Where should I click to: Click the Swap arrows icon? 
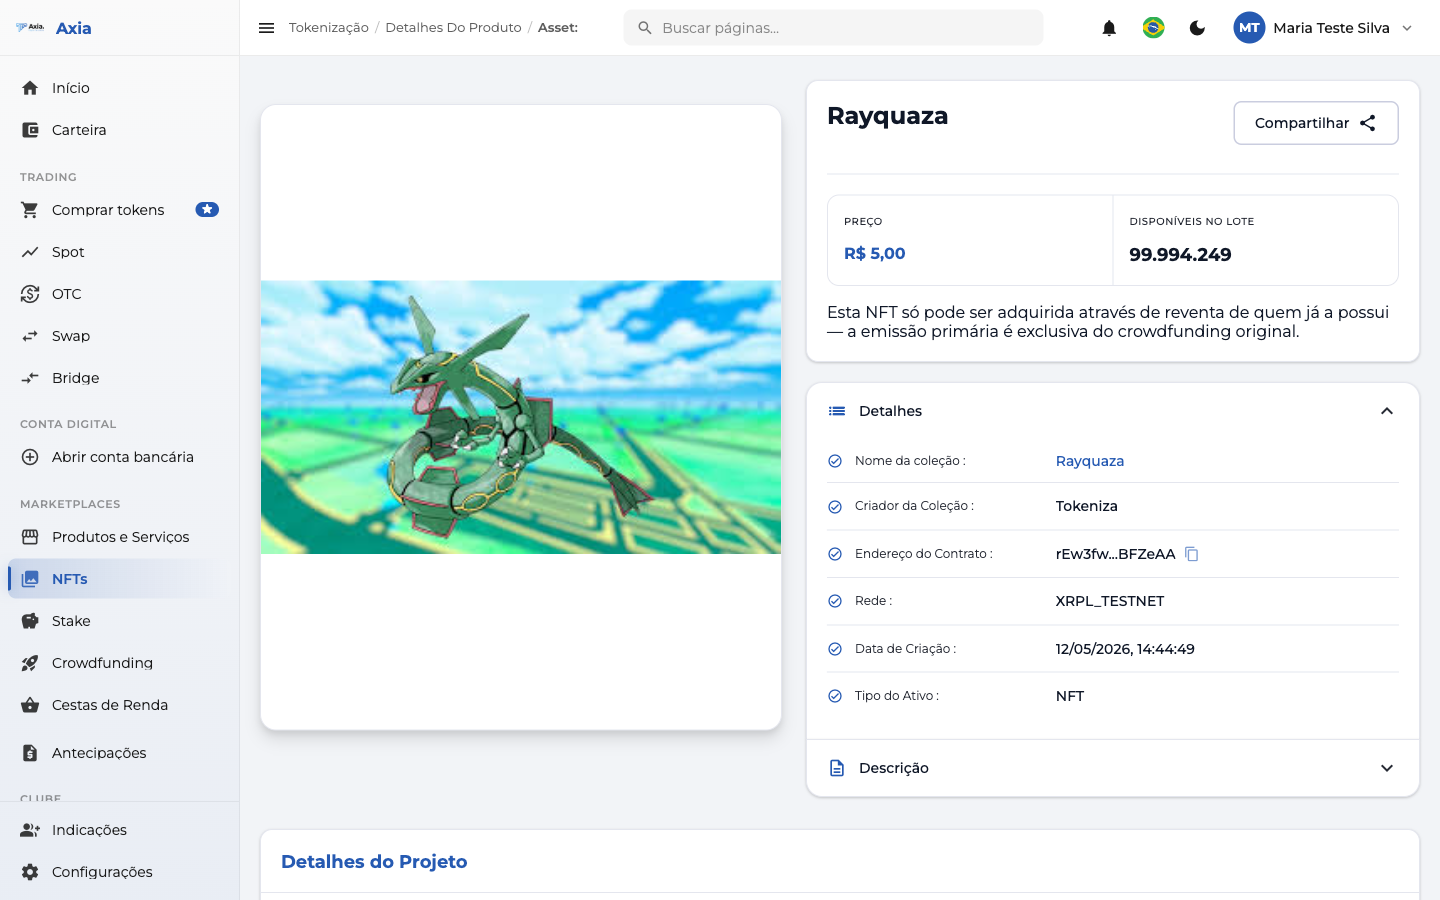30,336
